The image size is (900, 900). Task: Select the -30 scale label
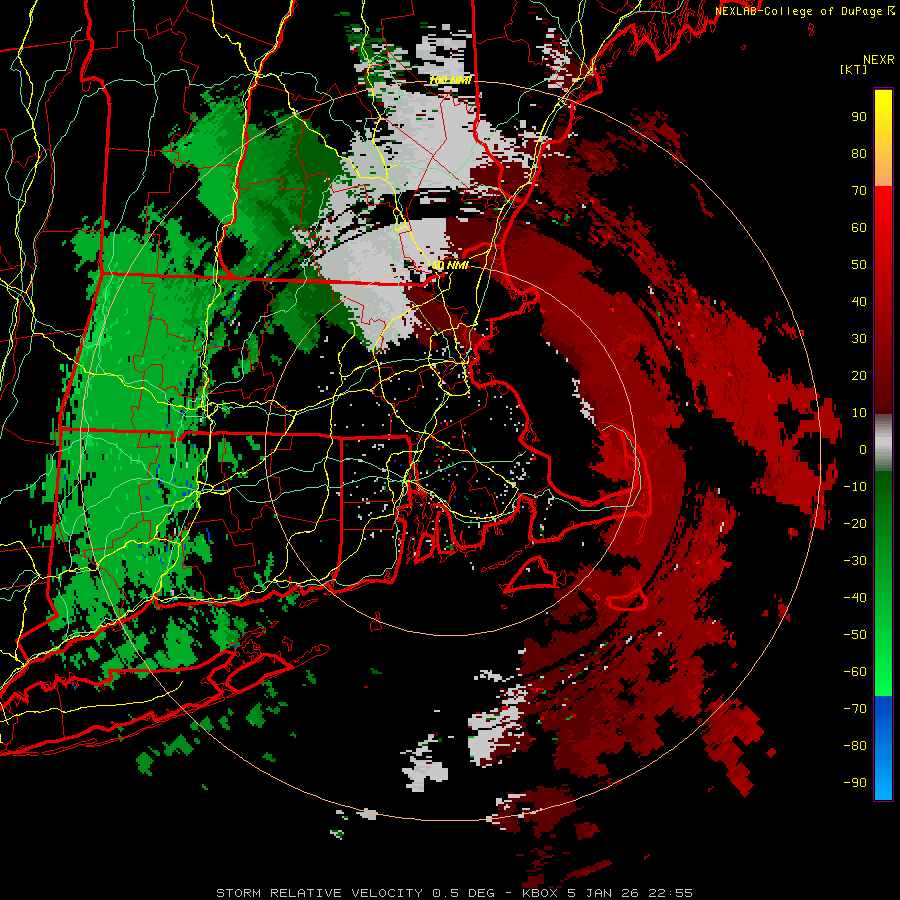pyautogui.click(x=855, y=561)
